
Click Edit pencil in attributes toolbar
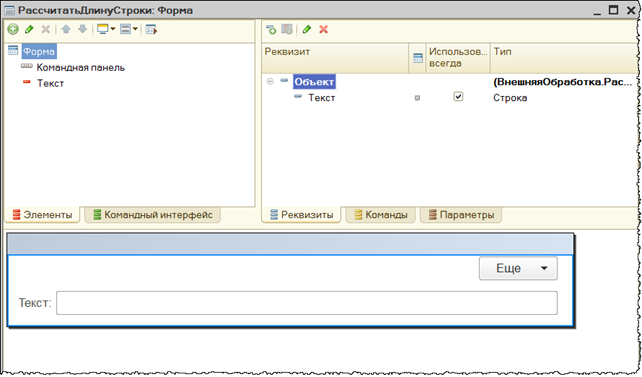tap(307, 29)
